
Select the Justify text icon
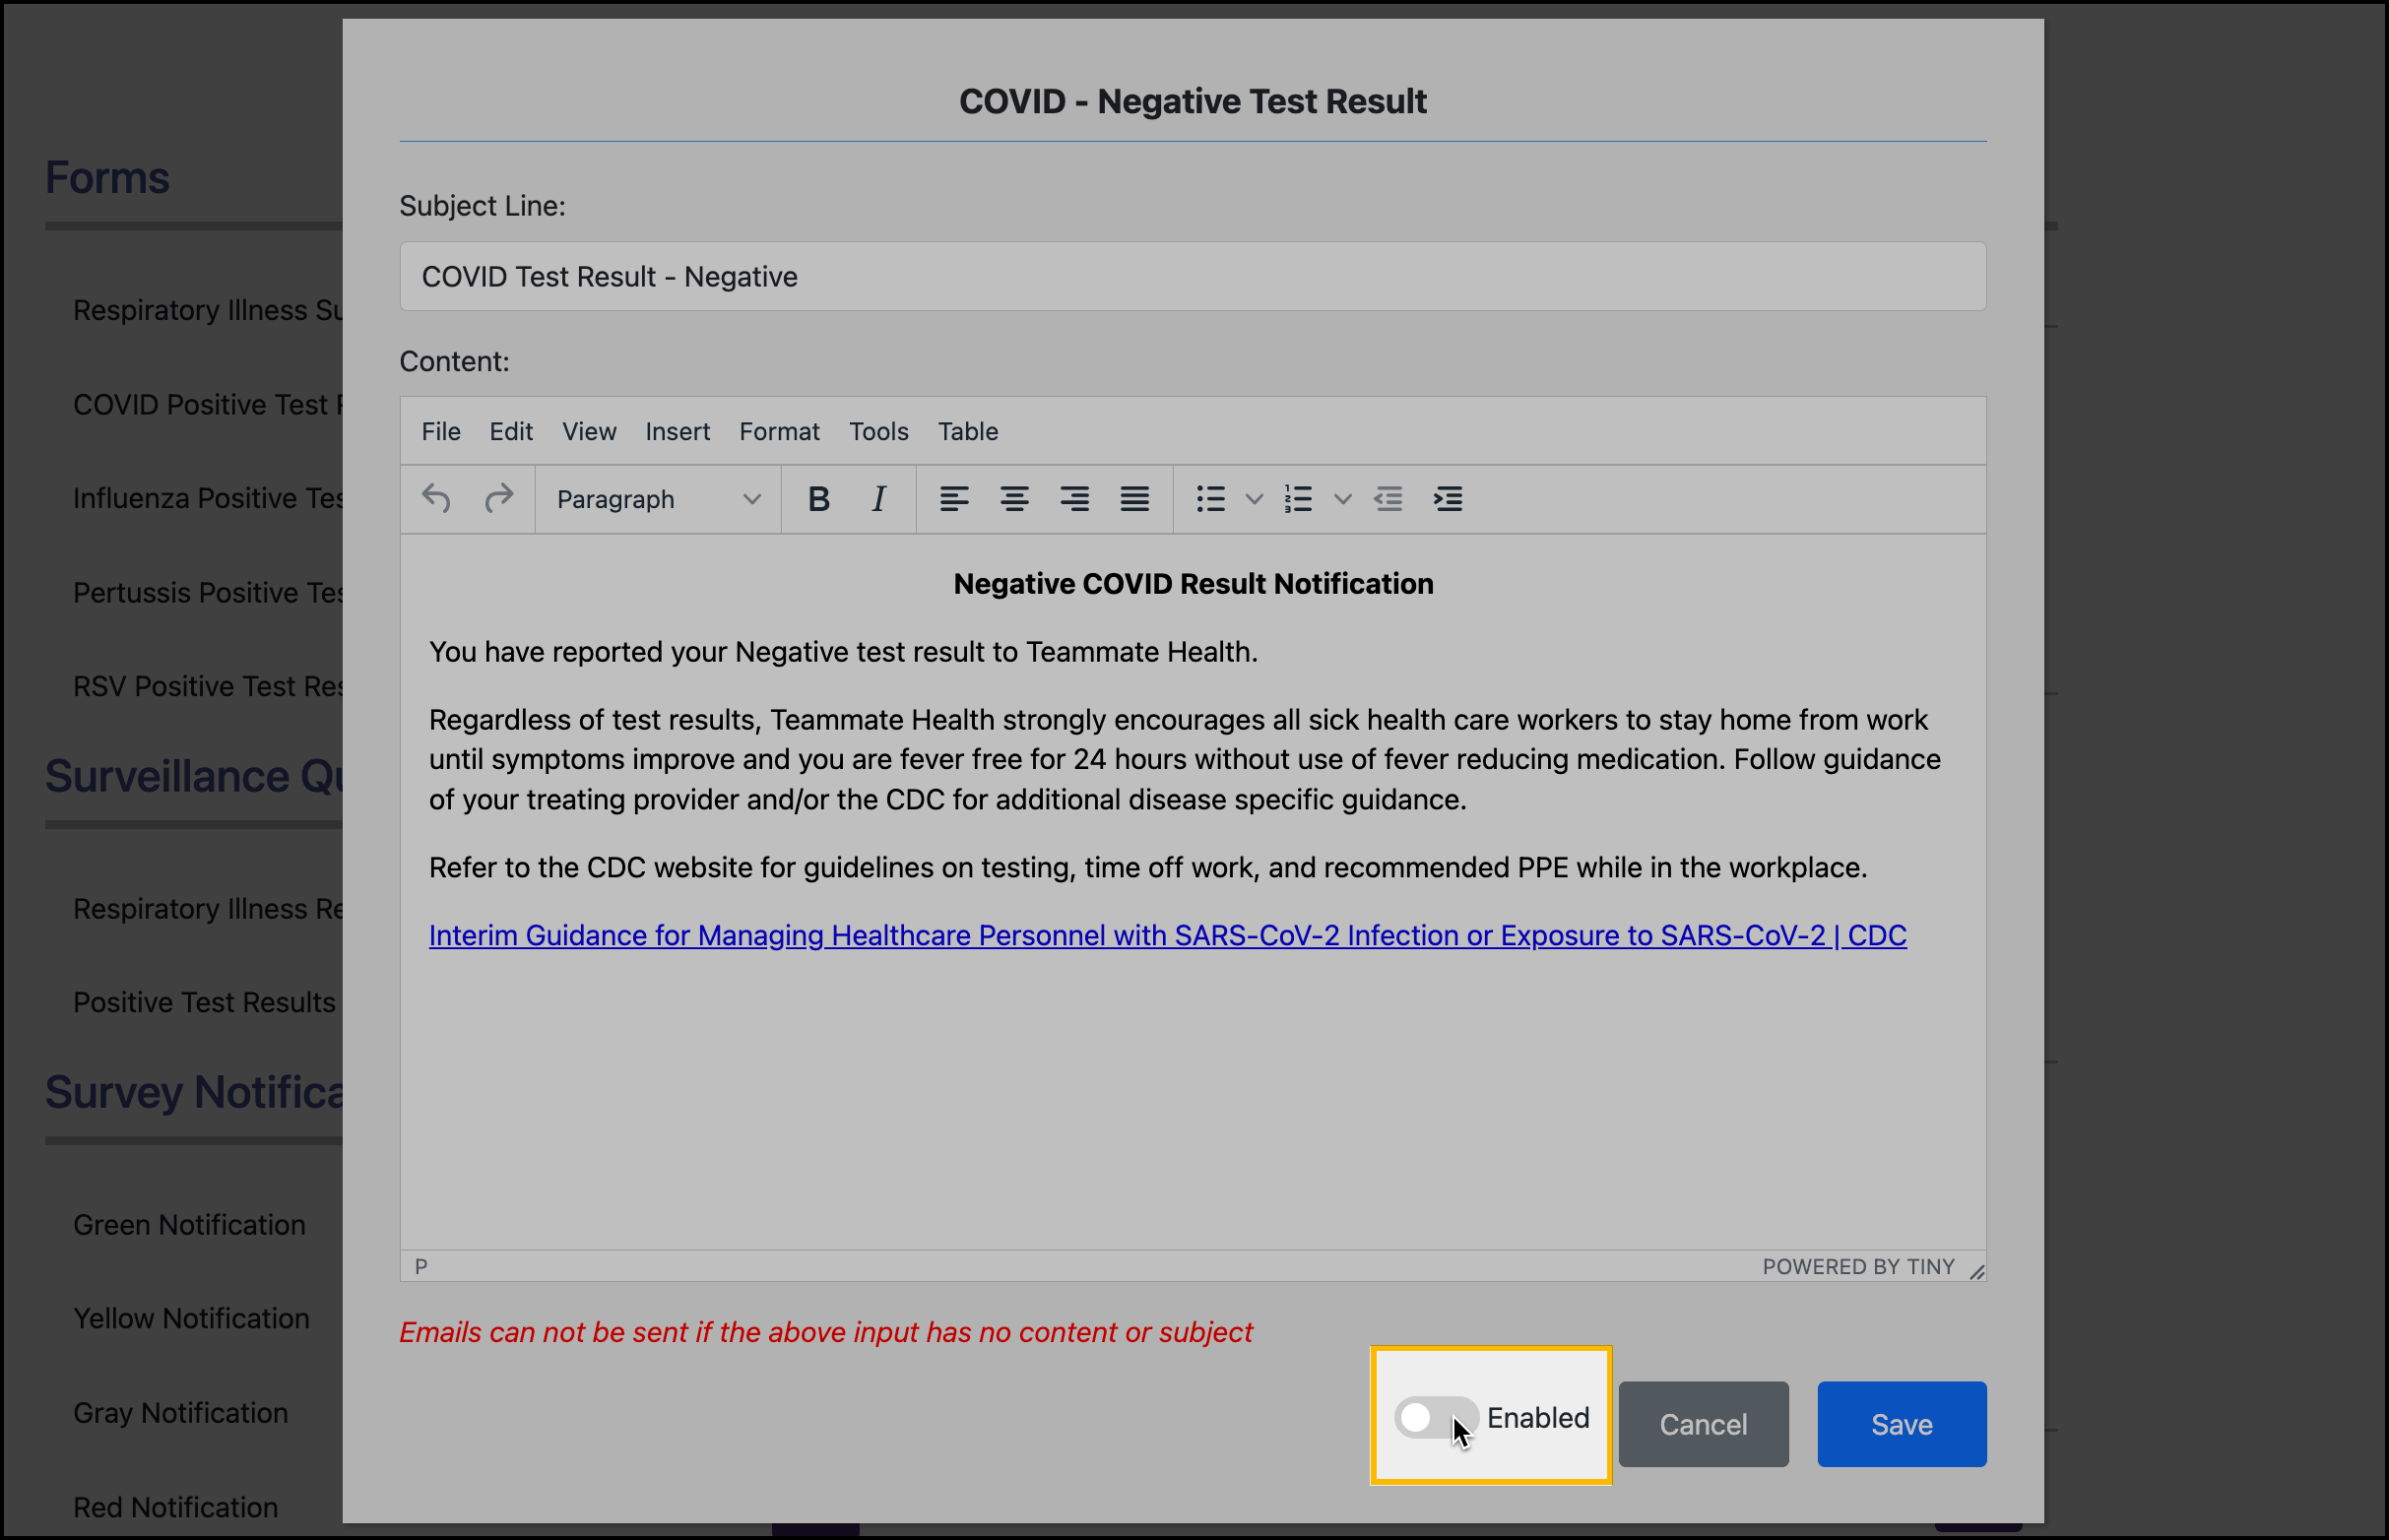(x=1135, y=499)
